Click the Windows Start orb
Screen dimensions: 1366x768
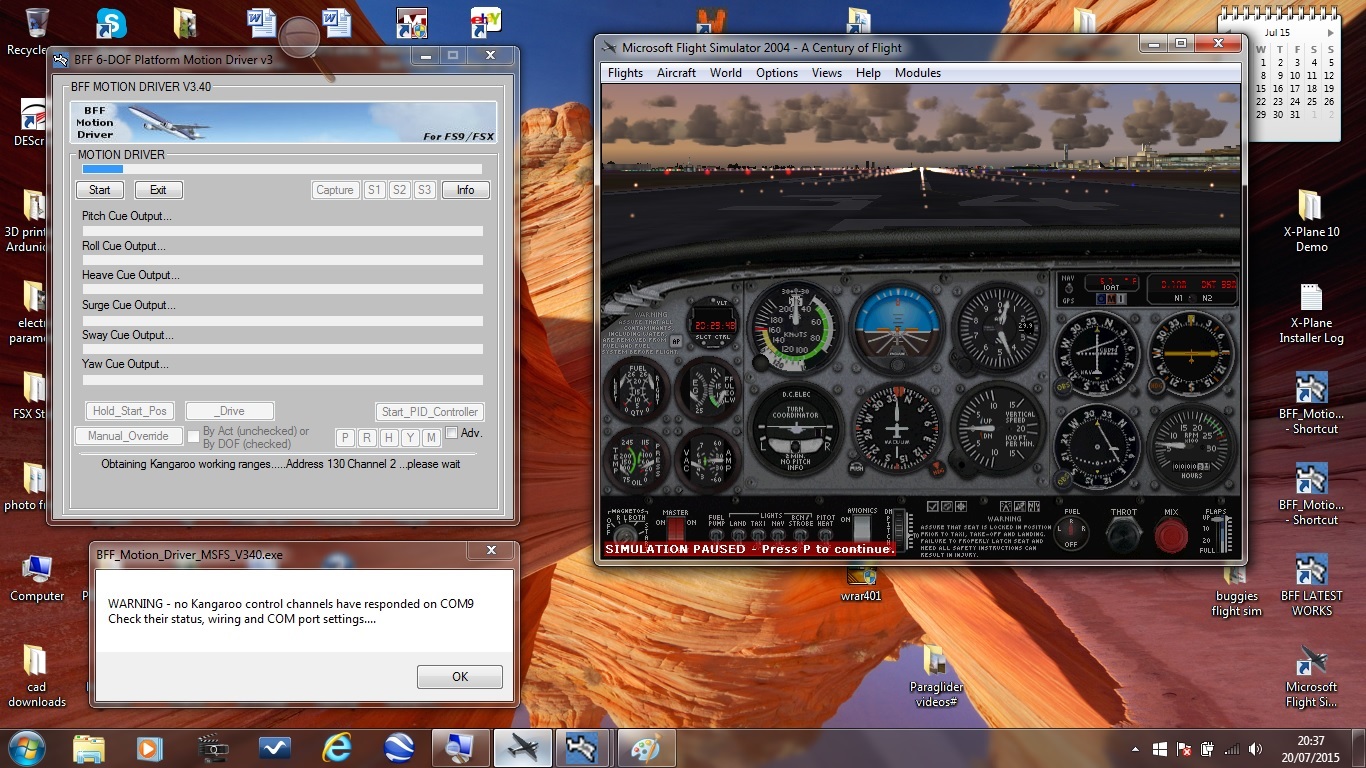coord(25,747)
